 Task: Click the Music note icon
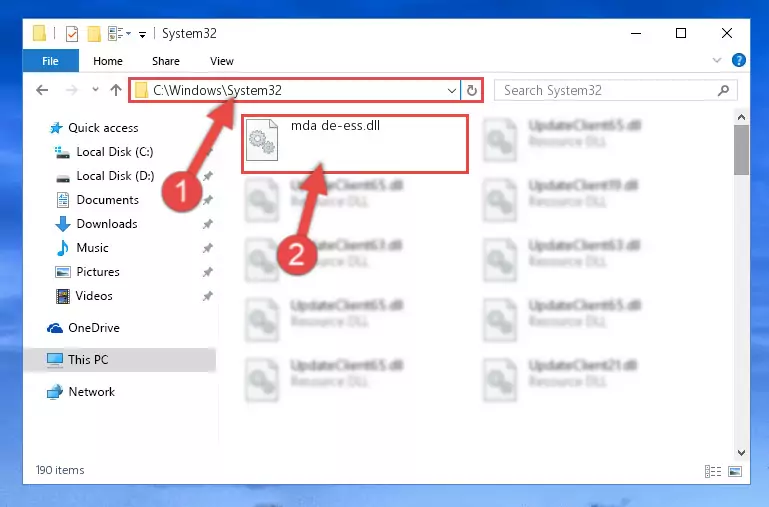click(x=62, y=248)
